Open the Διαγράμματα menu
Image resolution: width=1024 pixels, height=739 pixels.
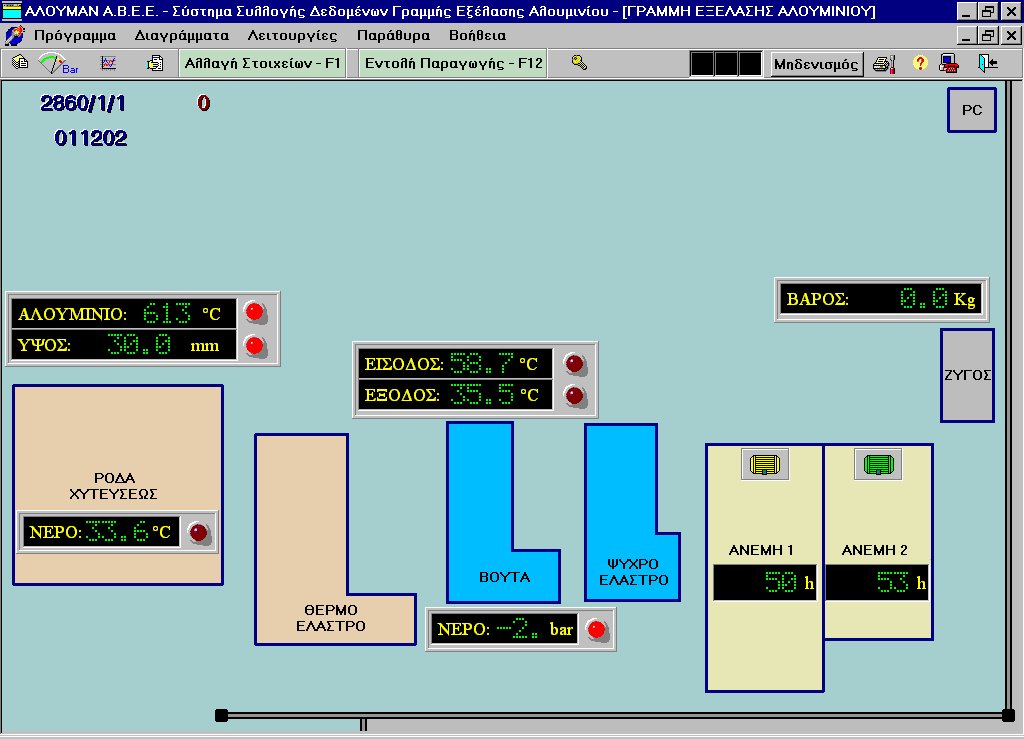click(x=182, y=35)
